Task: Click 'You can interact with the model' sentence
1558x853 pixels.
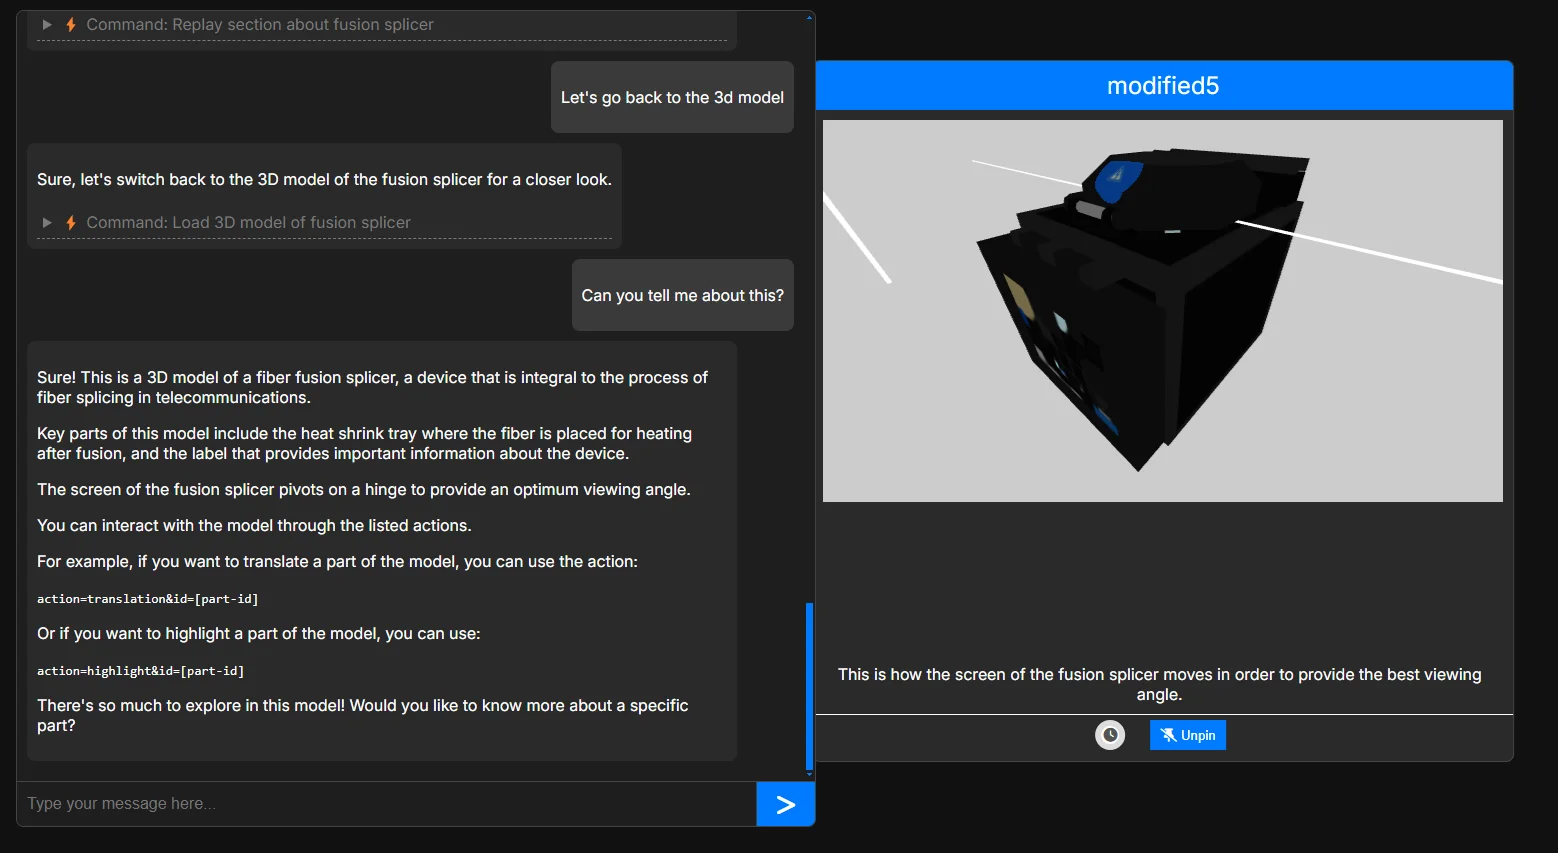Action: point(254,525)
